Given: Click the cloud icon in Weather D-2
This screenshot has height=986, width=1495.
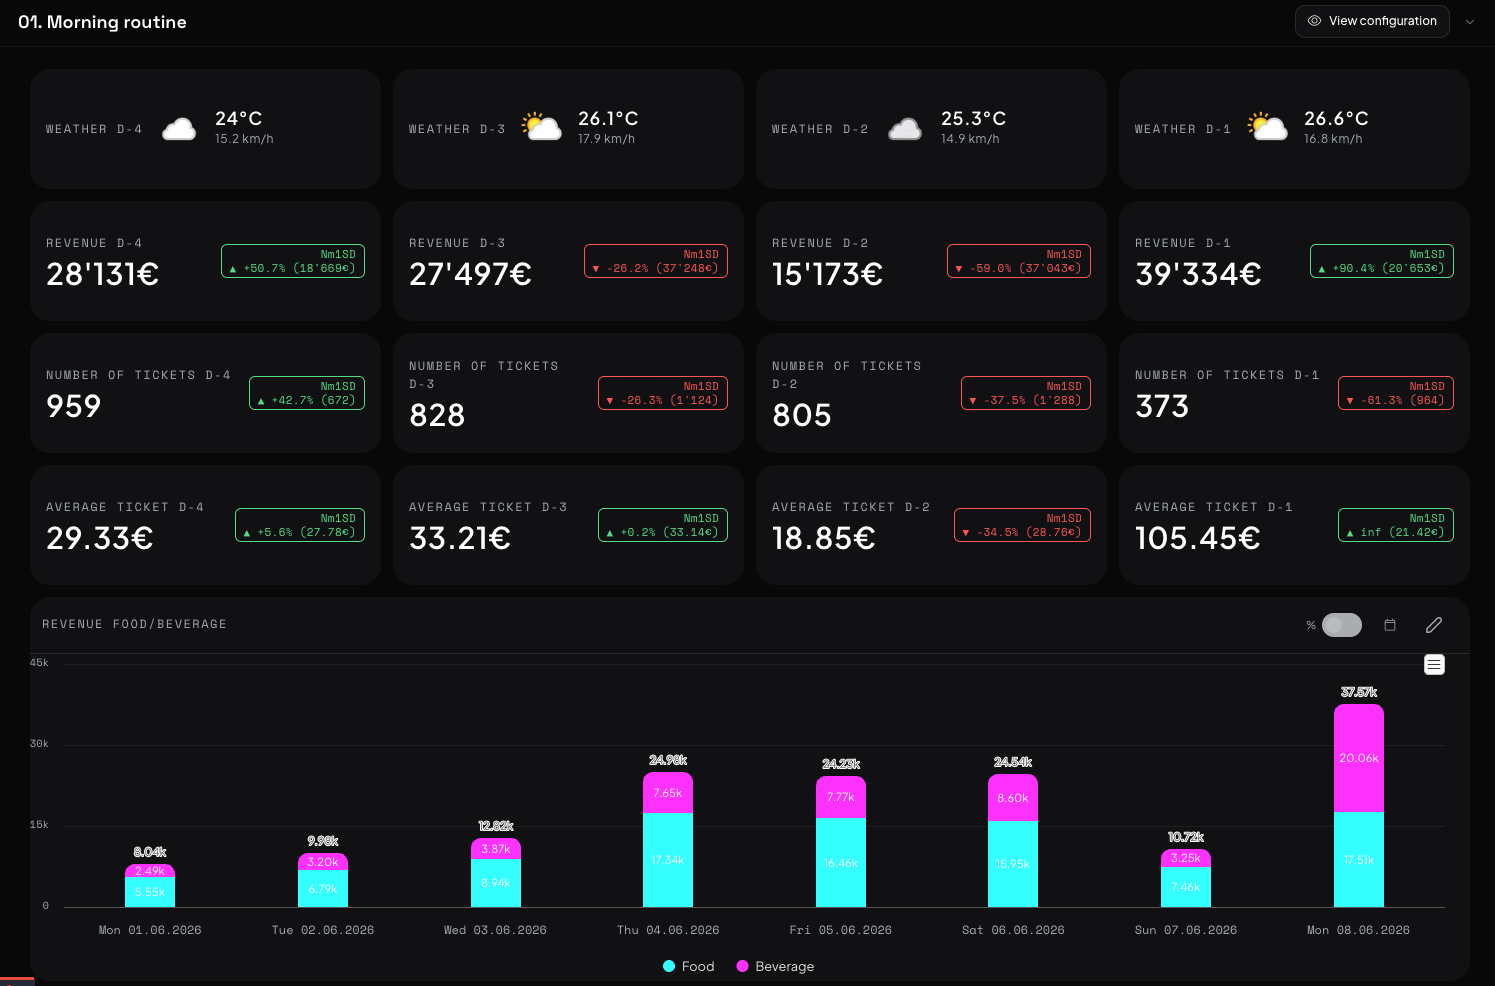Looking at the screenshot, I should 905,129.
